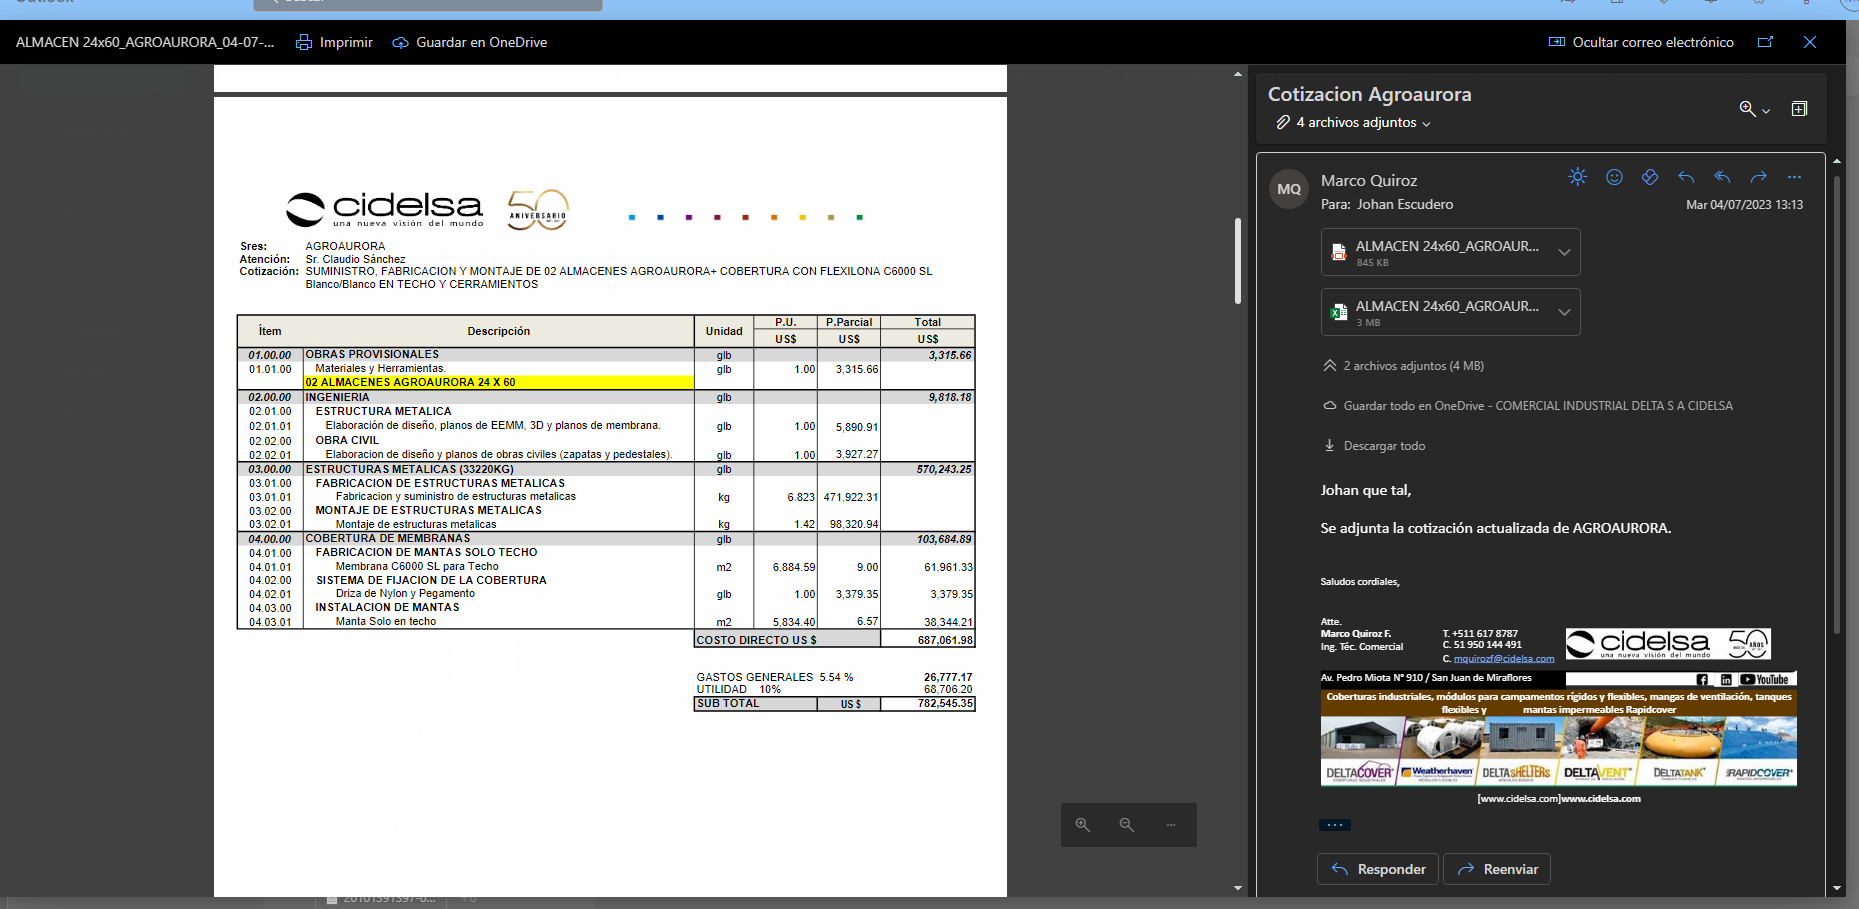Screen dimensions: 1859x909
Task: Add a reaction with the smiley icon
Action: (x=1614, y=177)
